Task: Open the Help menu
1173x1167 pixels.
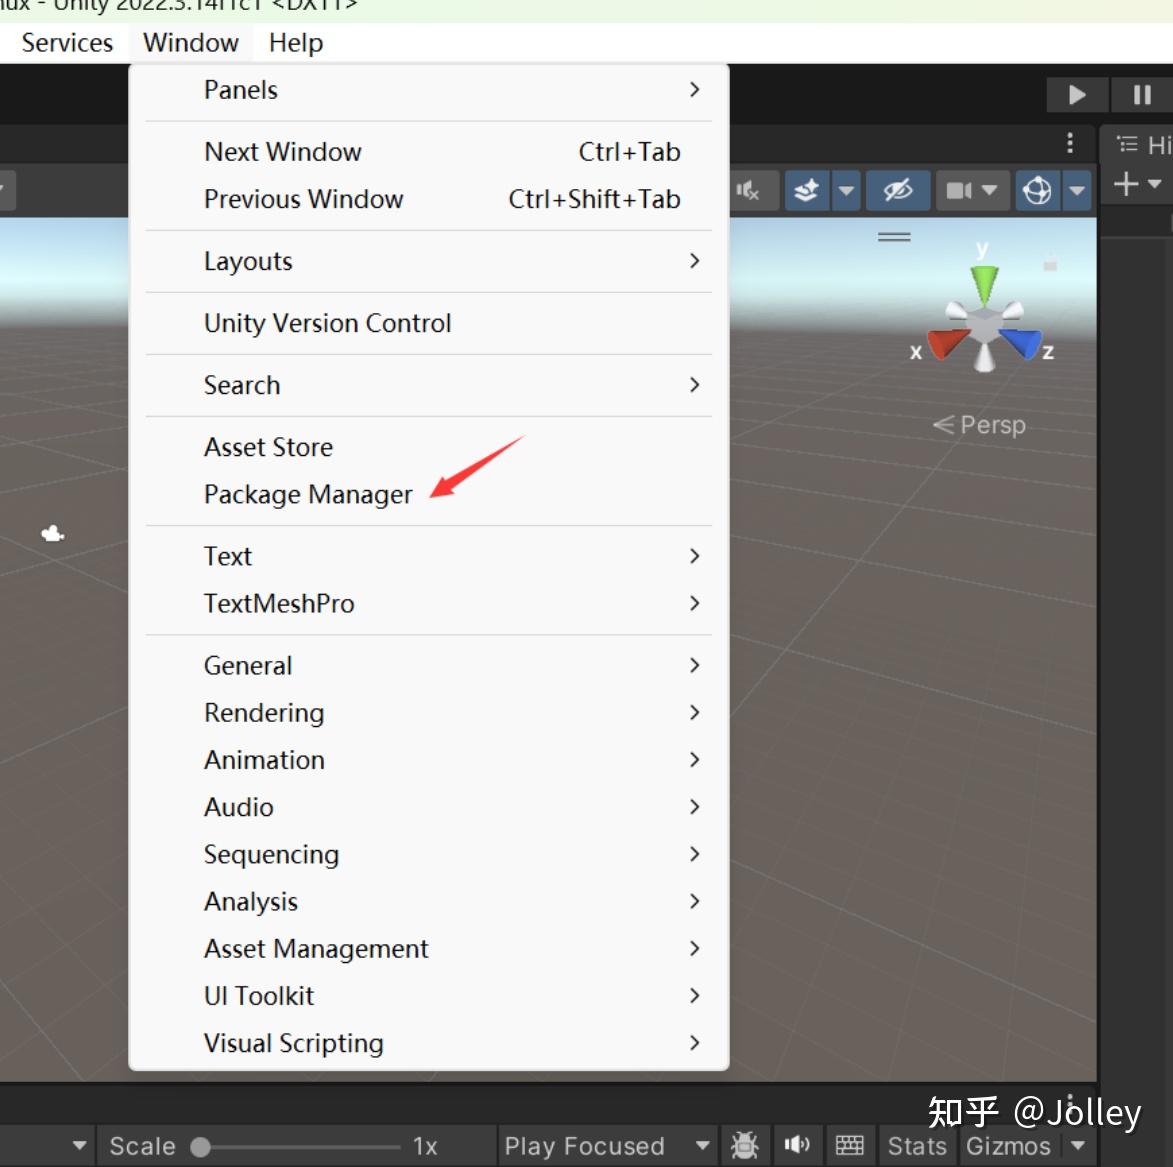Action: (x=294, y=42)
